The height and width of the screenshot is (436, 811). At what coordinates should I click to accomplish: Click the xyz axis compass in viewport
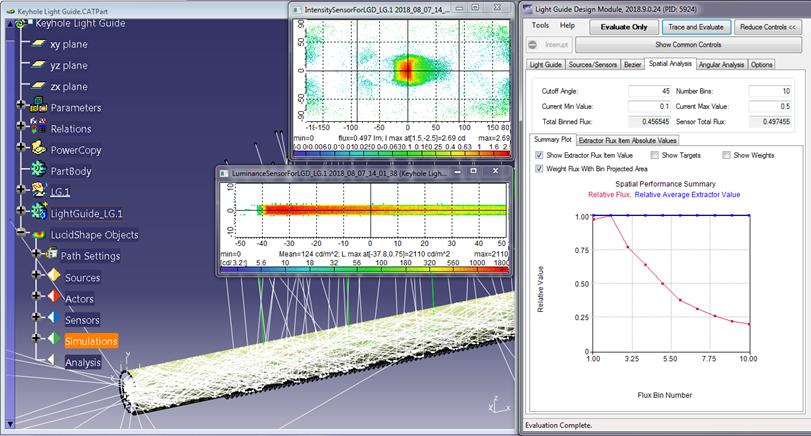click(499, 404)
